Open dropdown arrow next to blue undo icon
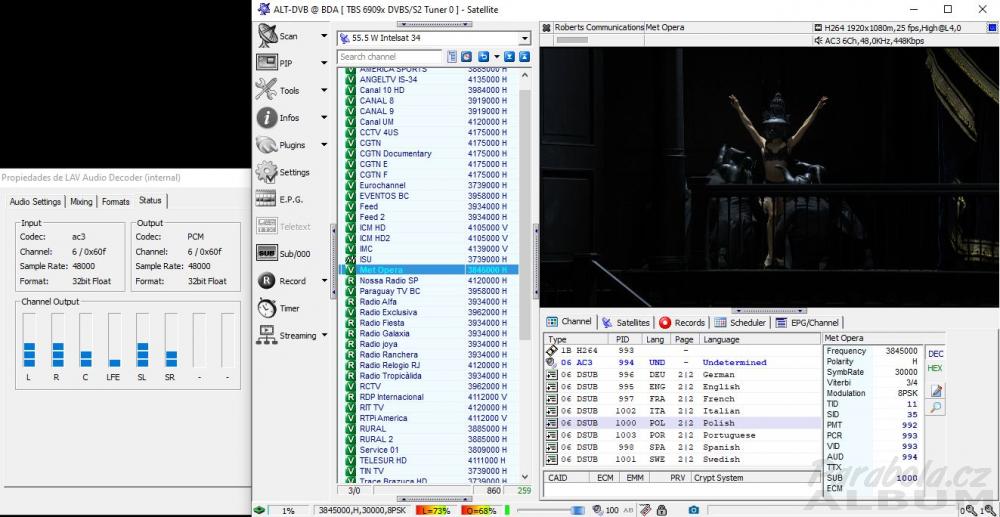Image resolution: width=1000 pixels, height=517 pixels. click(x=496, y=57)
